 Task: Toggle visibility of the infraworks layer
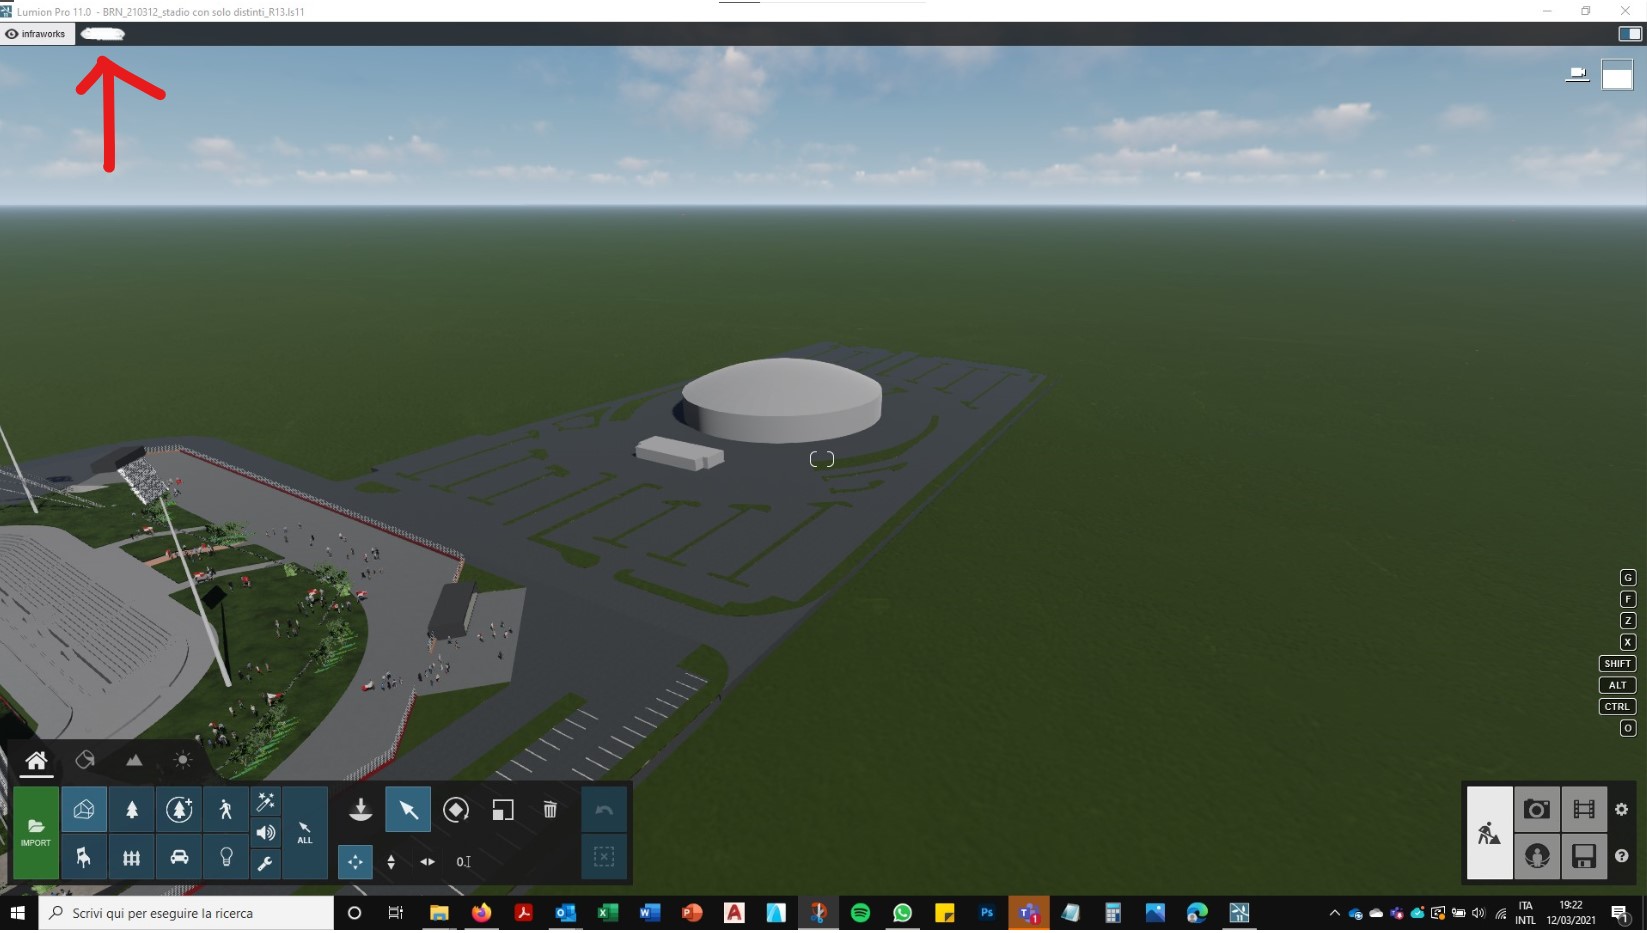[x=12, y=34]
